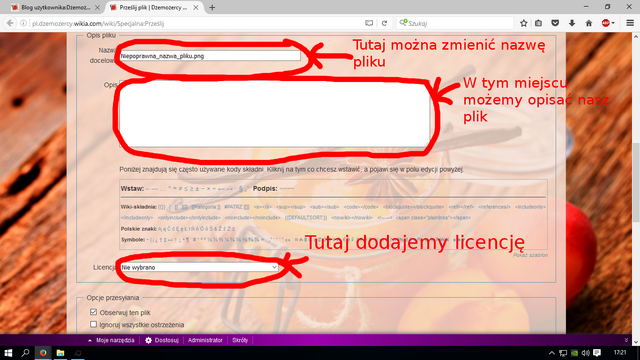The width and height of the screenshot is (640, 360).
Task: Insert the [[Kategoria:]] wiki syntax
Action: [x=206, y=207]
